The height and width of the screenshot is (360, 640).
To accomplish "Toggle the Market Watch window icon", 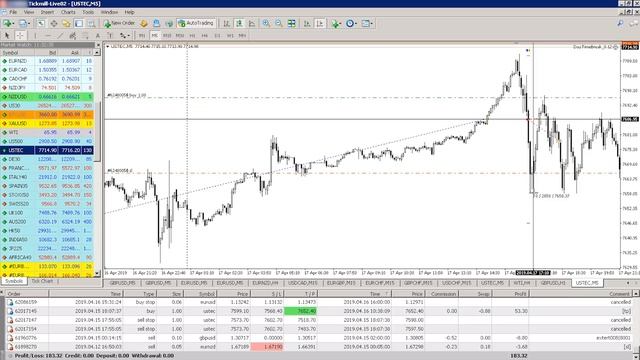I will point(41,24).
